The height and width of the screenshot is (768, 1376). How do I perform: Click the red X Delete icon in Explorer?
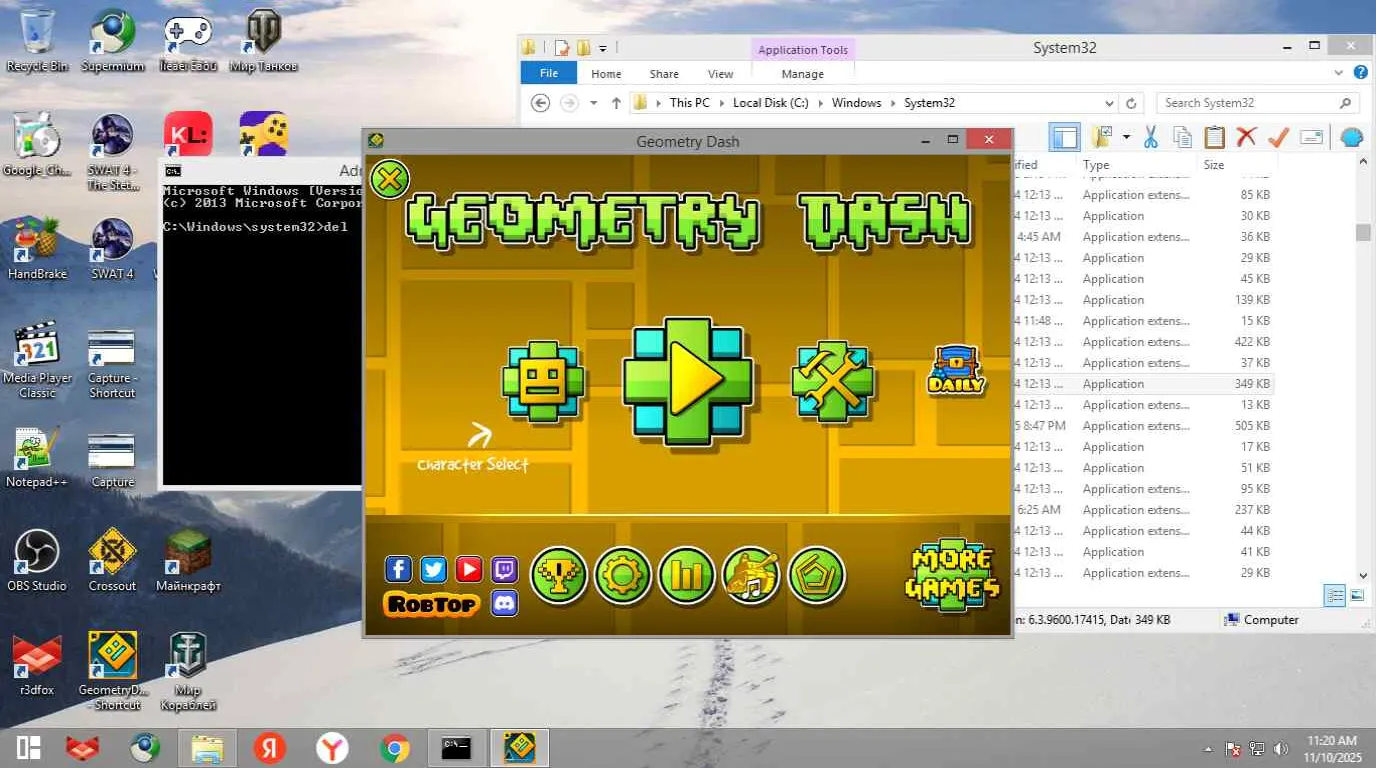(1246, 138)
